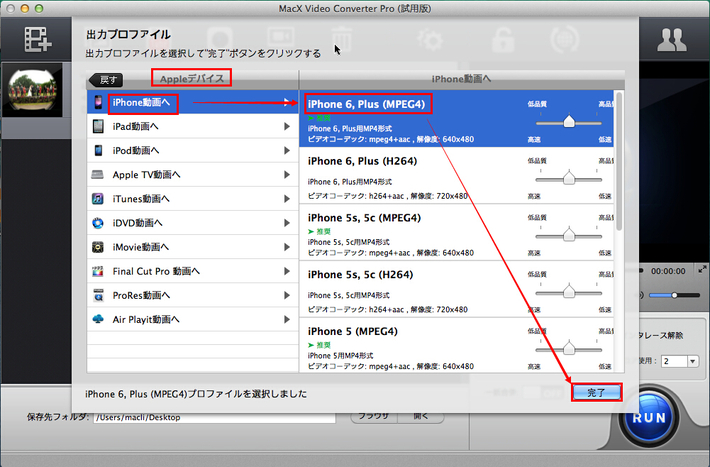This screenshot has height=467, width=710.
Task: Select iPad動画へ category row
Action: click(192, 126)
